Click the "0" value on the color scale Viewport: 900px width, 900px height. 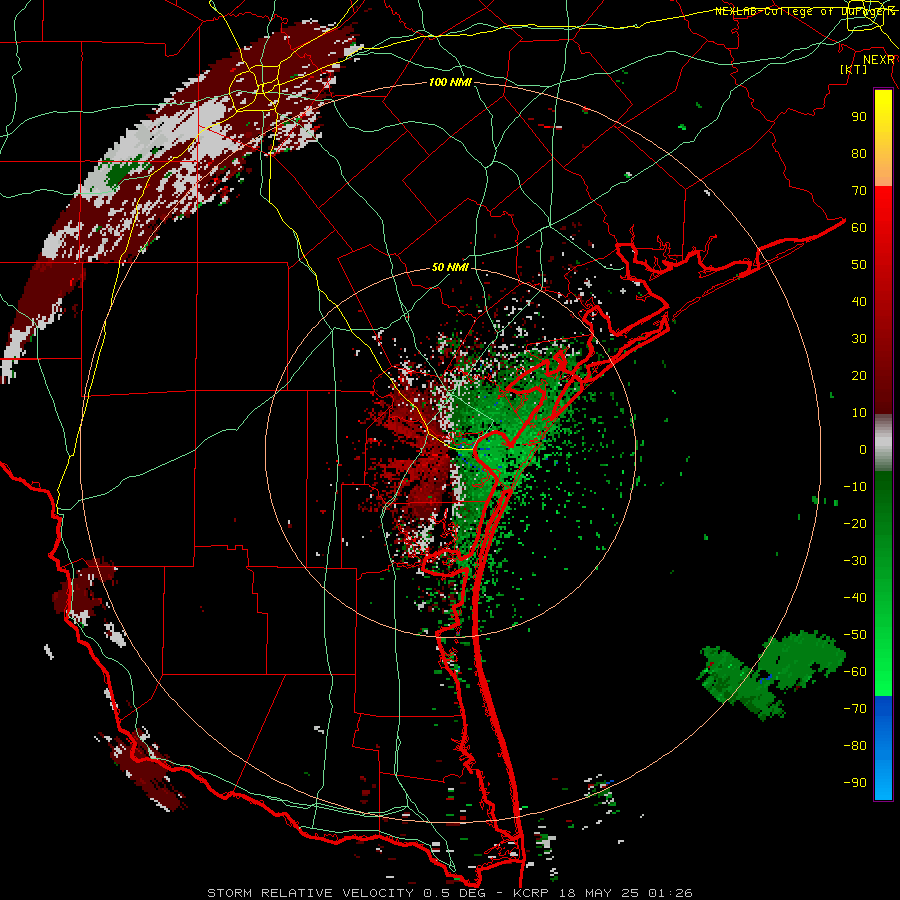863,450
